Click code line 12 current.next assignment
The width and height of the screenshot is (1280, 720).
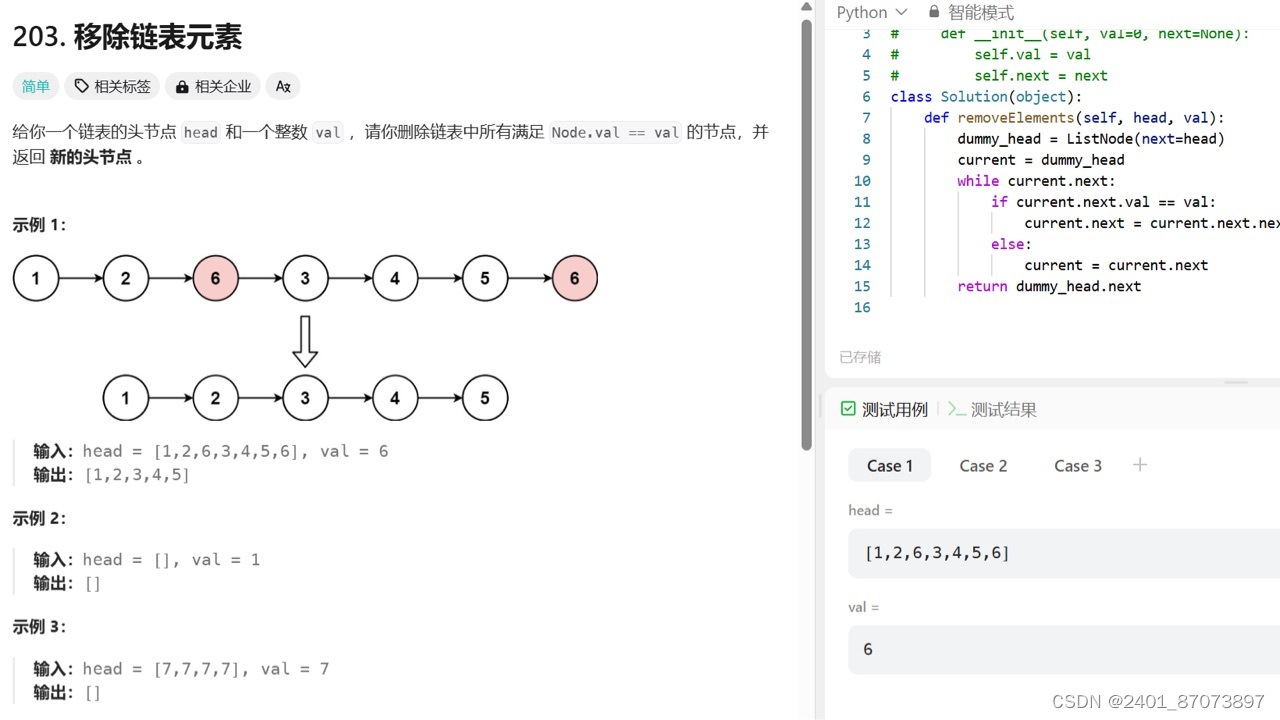(1152, 223)
